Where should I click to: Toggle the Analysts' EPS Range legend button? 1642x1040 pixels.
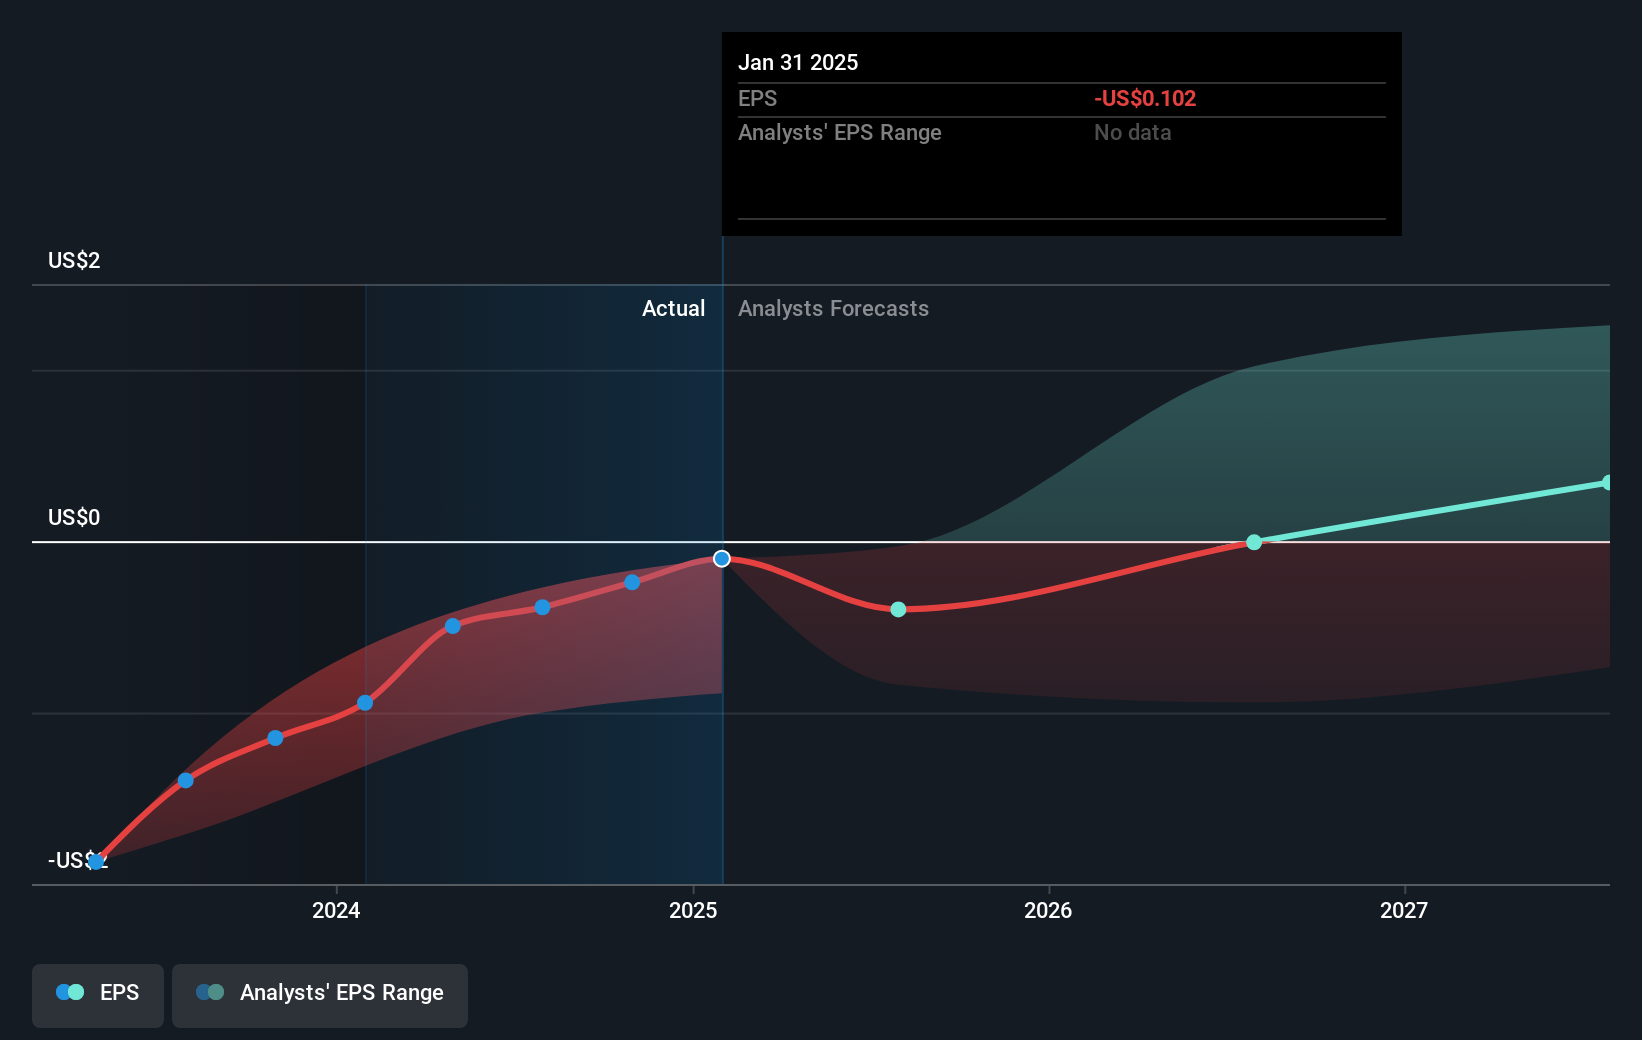pyautogui.click(x=320, y=995)
